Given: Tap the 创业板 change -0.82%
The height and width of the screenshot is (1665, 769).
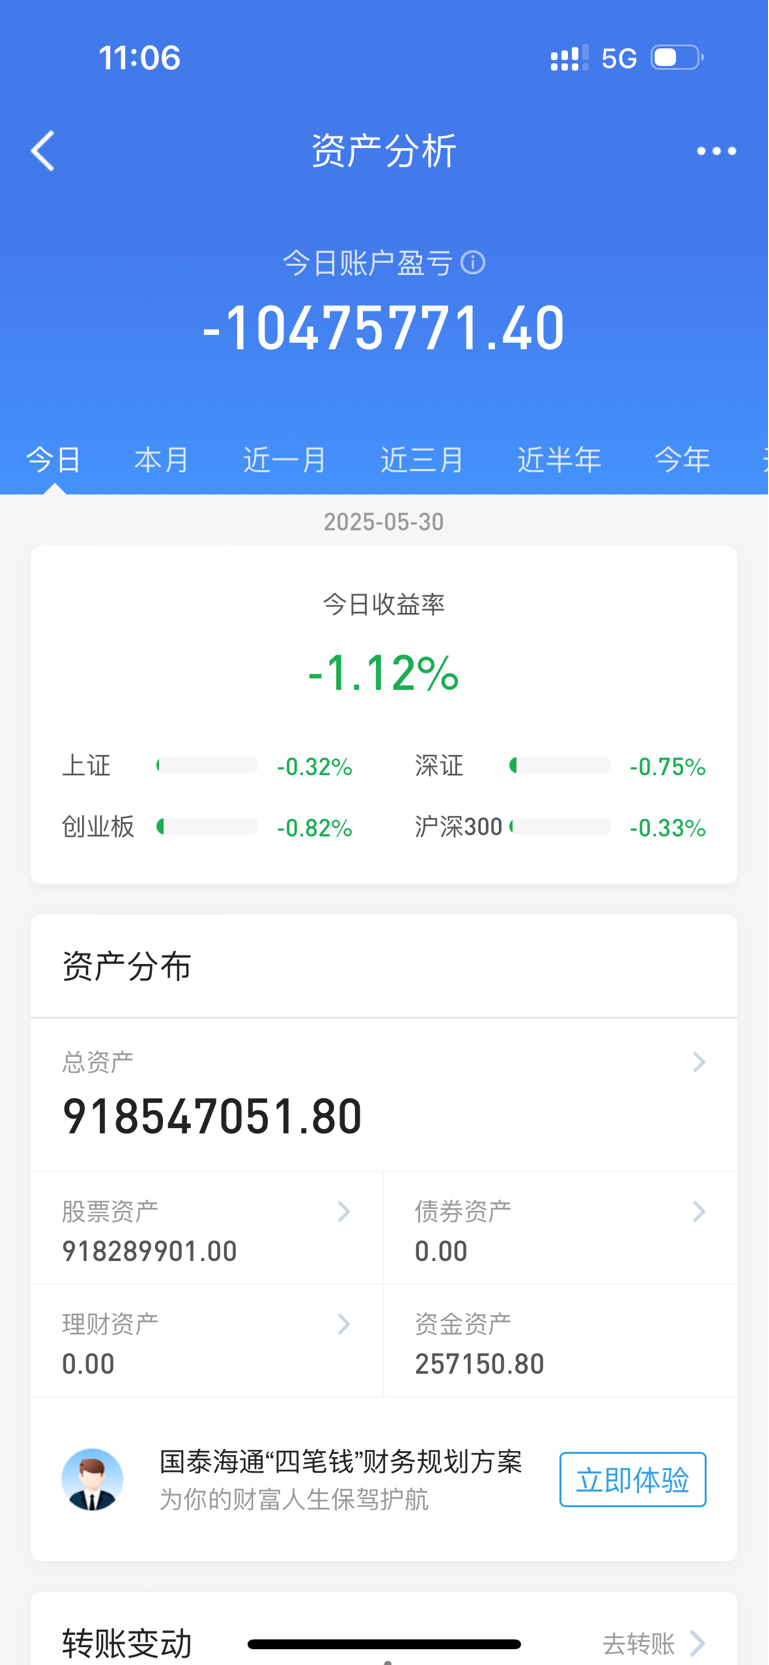Looking at the screenshot, I should tap(315, 828).
